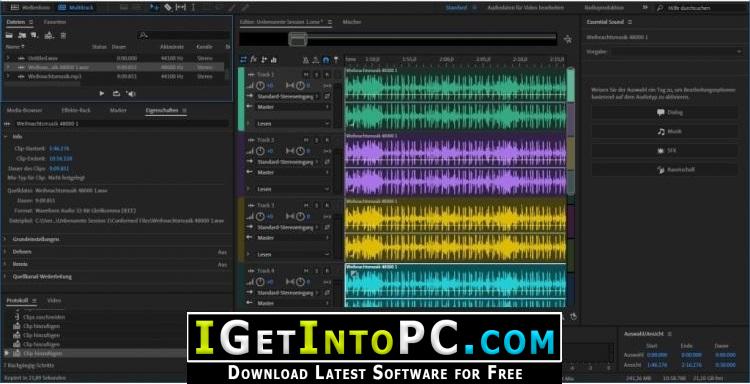Toggle auto-play speaker icon in Dateien panel
Viewport: 750px width, 384px height.
point(131,93)
